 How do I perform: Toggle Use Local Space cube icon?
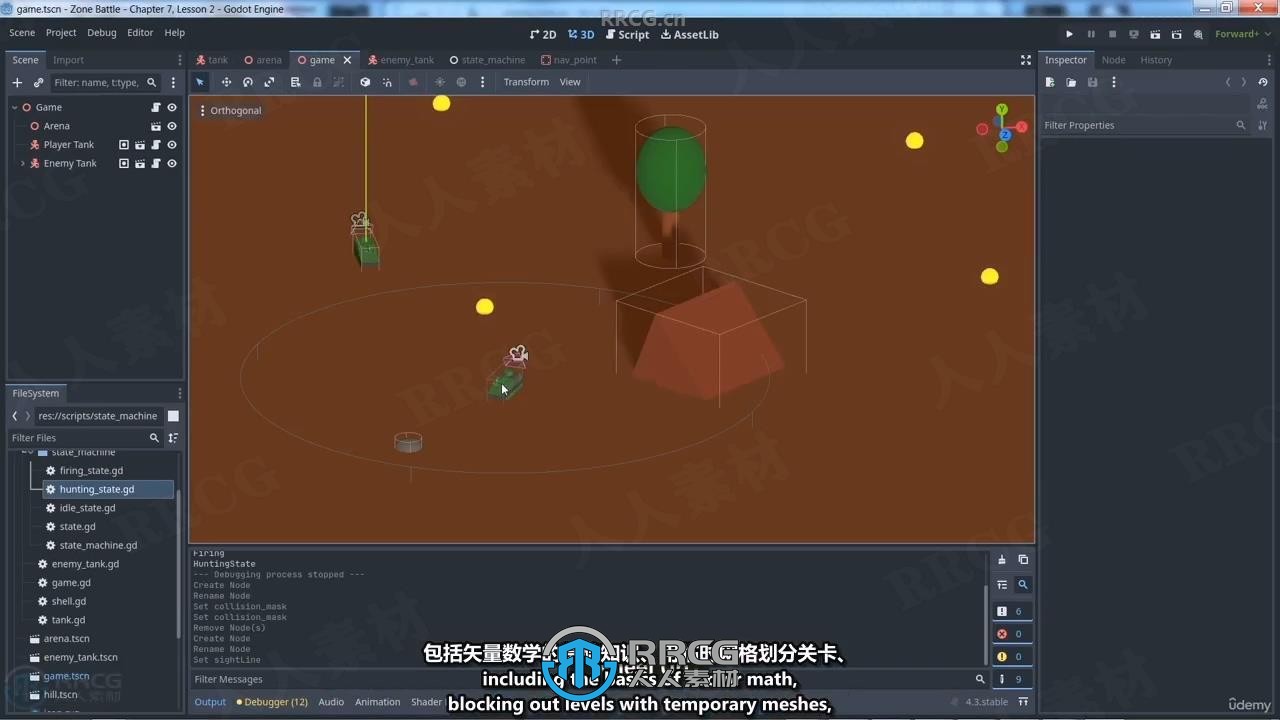click(x=365, y=82)
